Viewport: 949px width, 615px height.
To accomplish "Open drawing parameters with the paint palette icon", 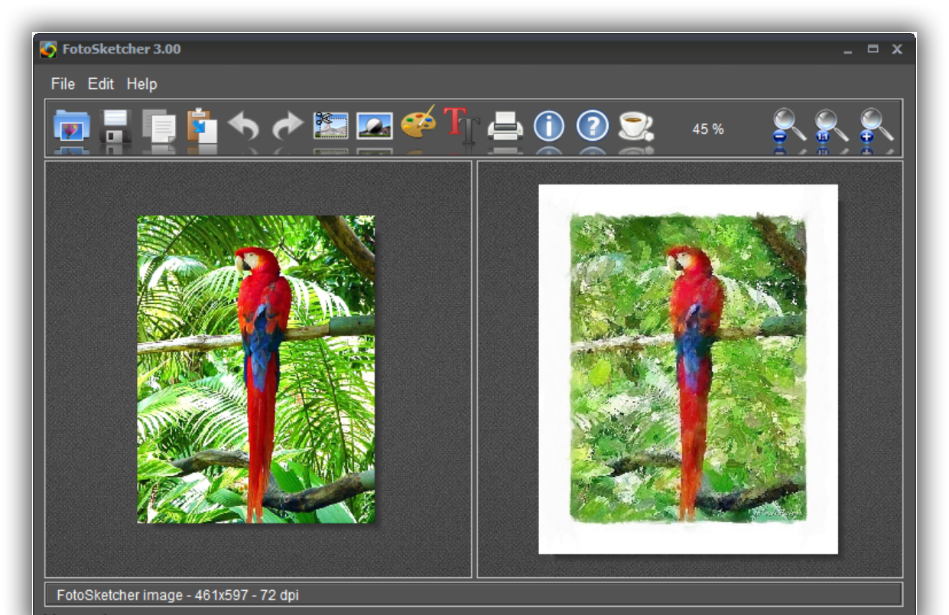I will (418, 124).
